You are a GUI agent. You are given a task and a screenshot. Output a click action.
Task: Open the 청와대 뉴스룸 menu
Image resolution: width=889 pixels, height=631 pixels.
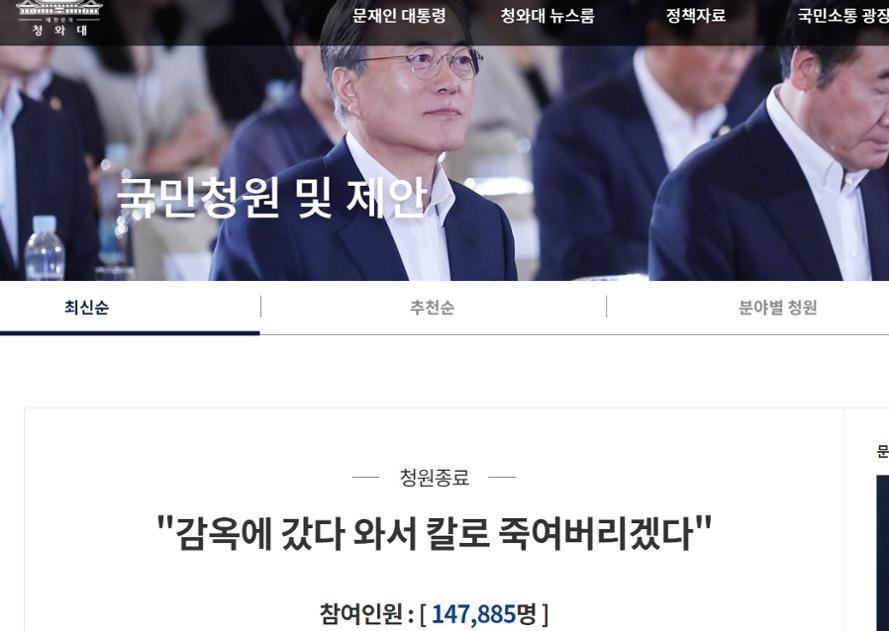click(x=548, y=15)
